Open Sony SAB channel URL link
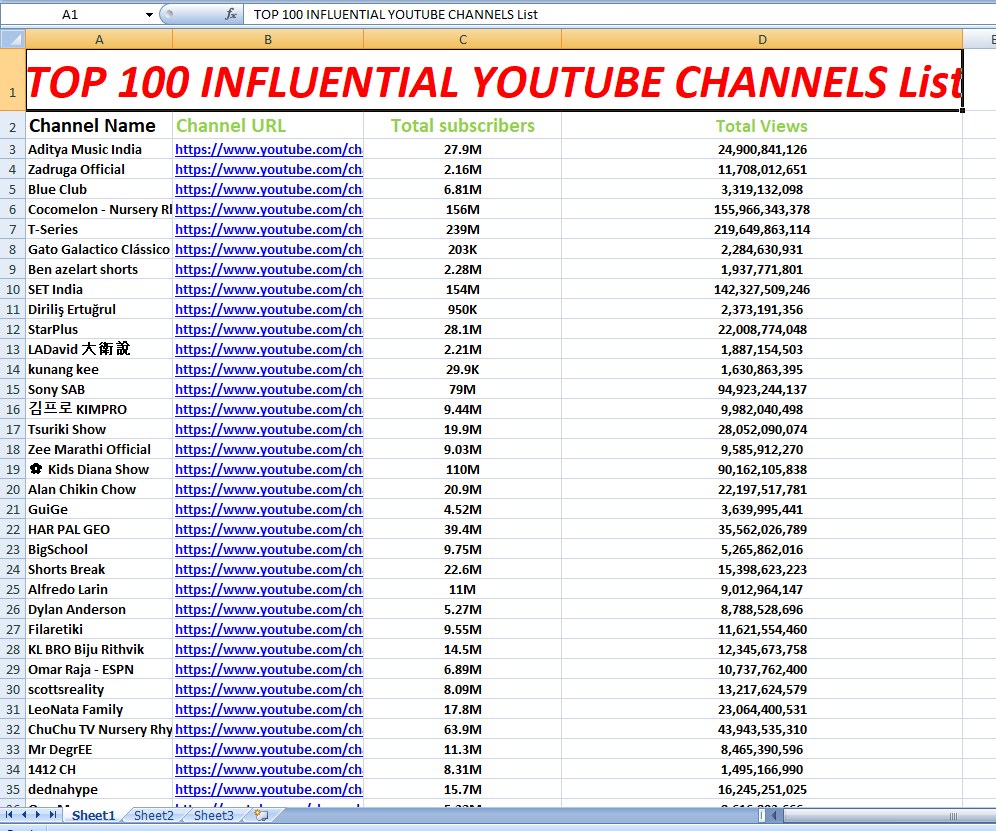Viewport: 996px width, 831px height. pyautogui.click(x=269, y=390)
